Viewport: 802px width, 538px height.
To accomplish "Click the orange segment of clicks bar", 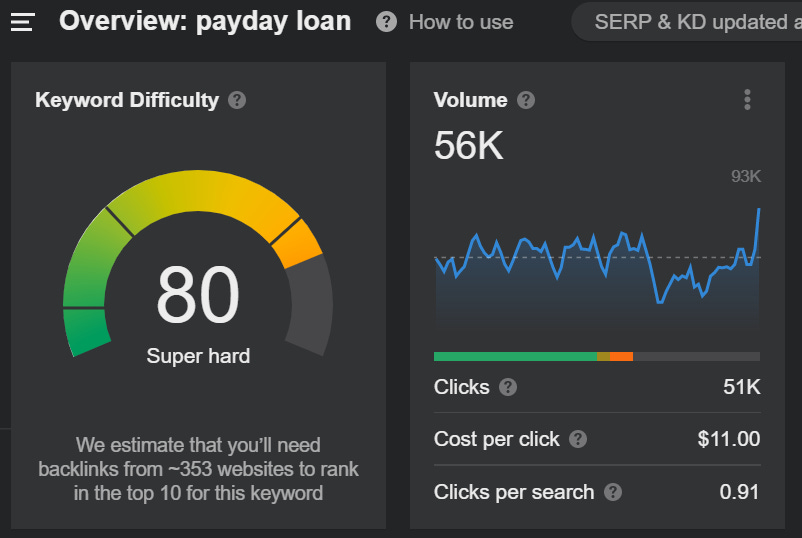I will [x=621, y=356].
